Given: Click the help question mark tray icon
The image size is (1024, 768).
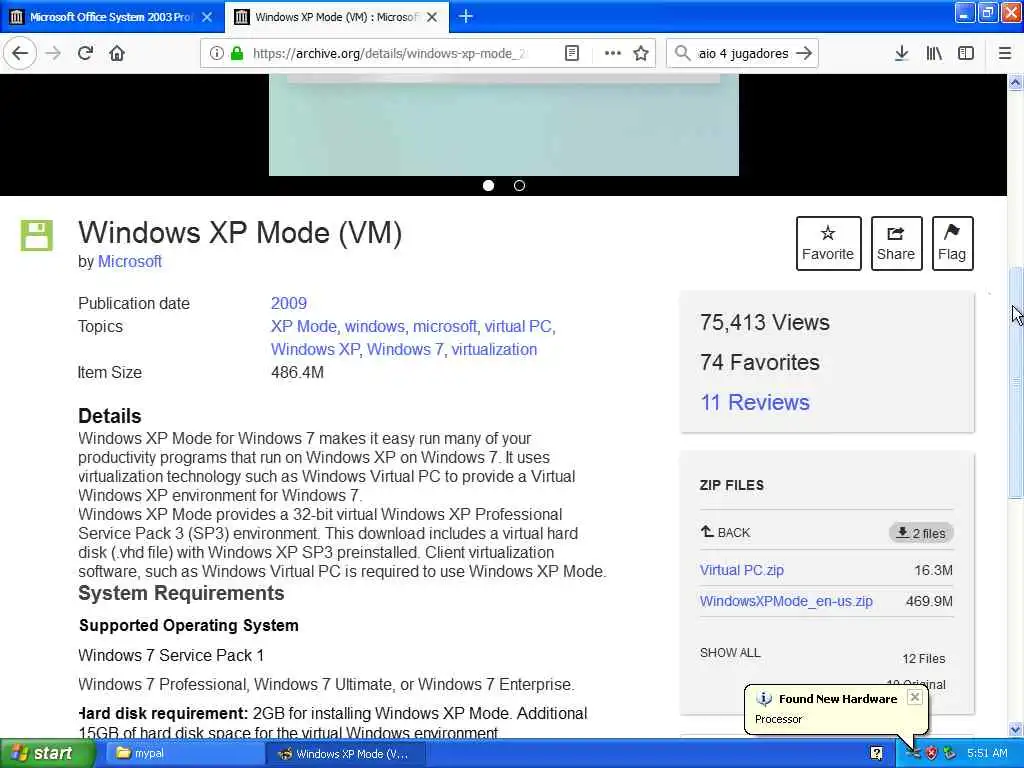Looking at the screenshot, I should [x=876, y=754].
